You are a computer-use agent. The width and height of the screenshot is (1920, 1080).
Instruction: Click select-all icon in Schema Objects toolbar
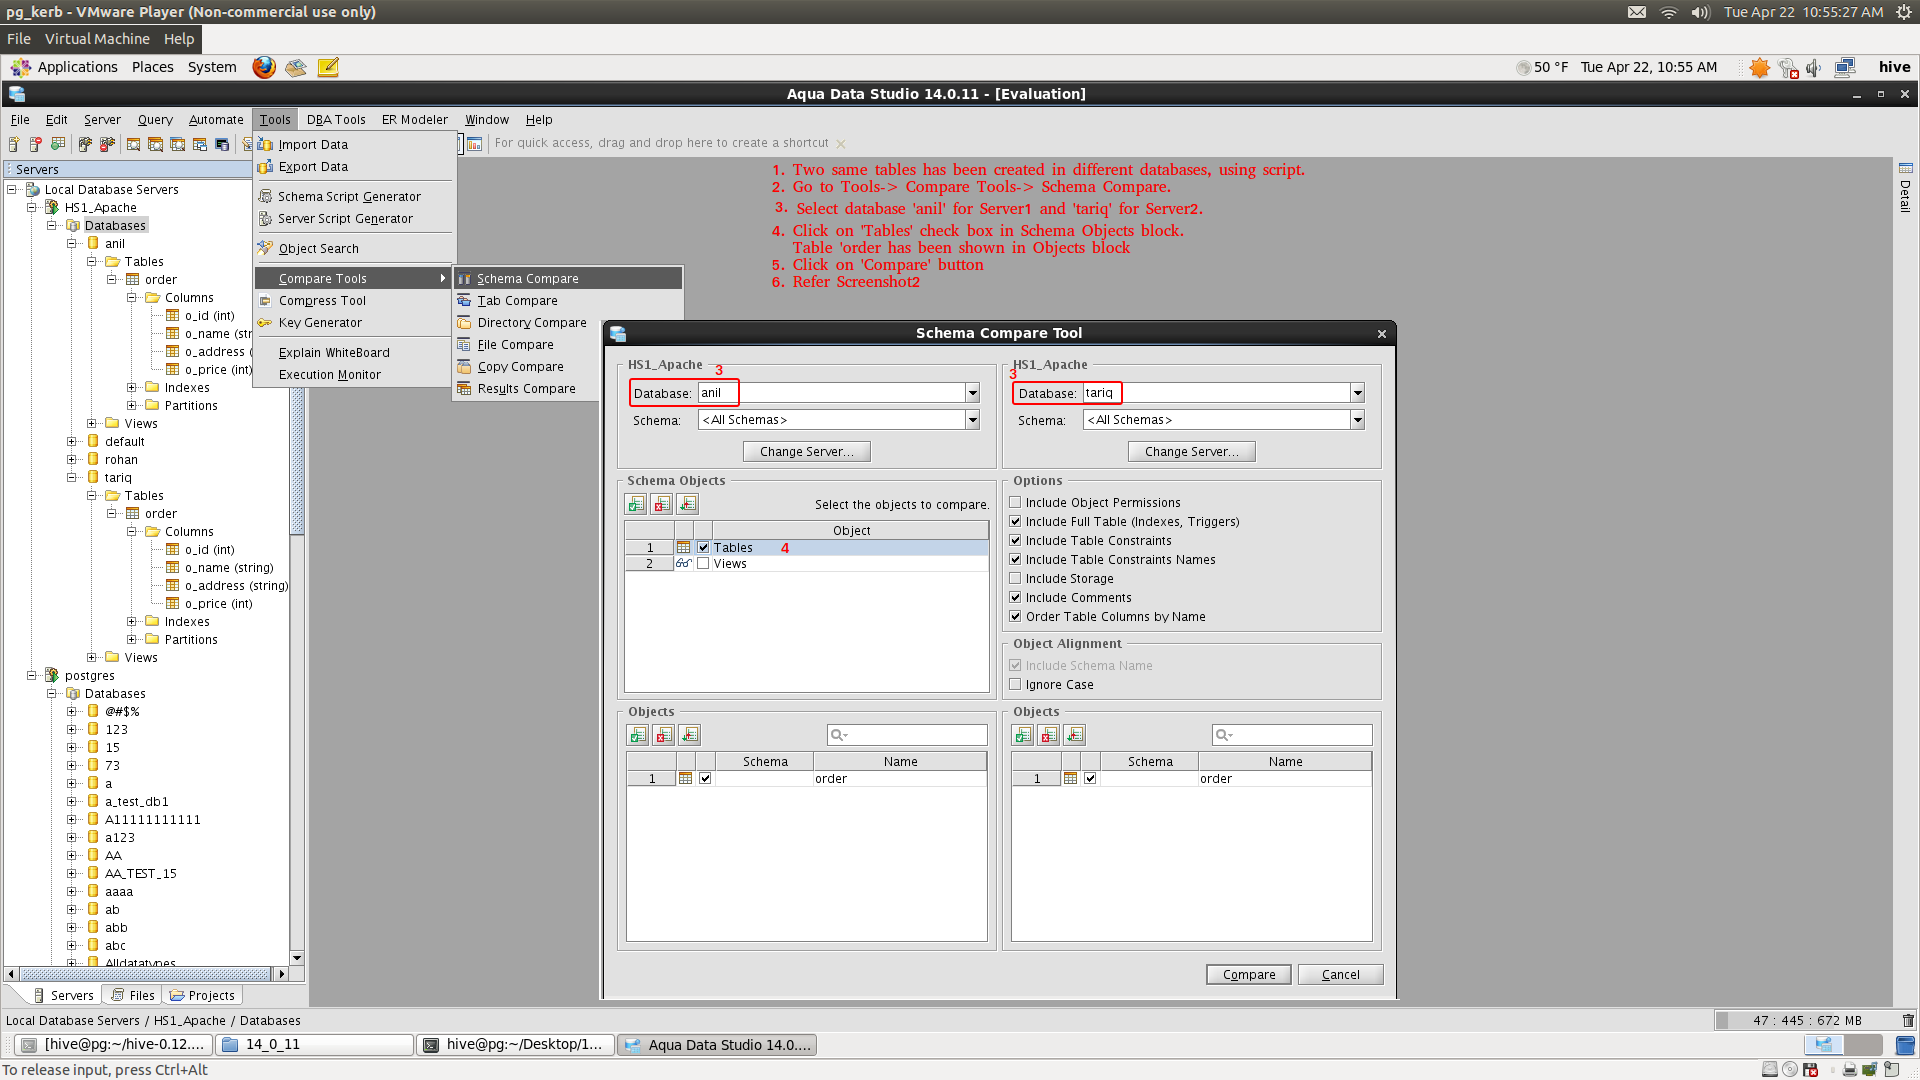tap(636, 504)
